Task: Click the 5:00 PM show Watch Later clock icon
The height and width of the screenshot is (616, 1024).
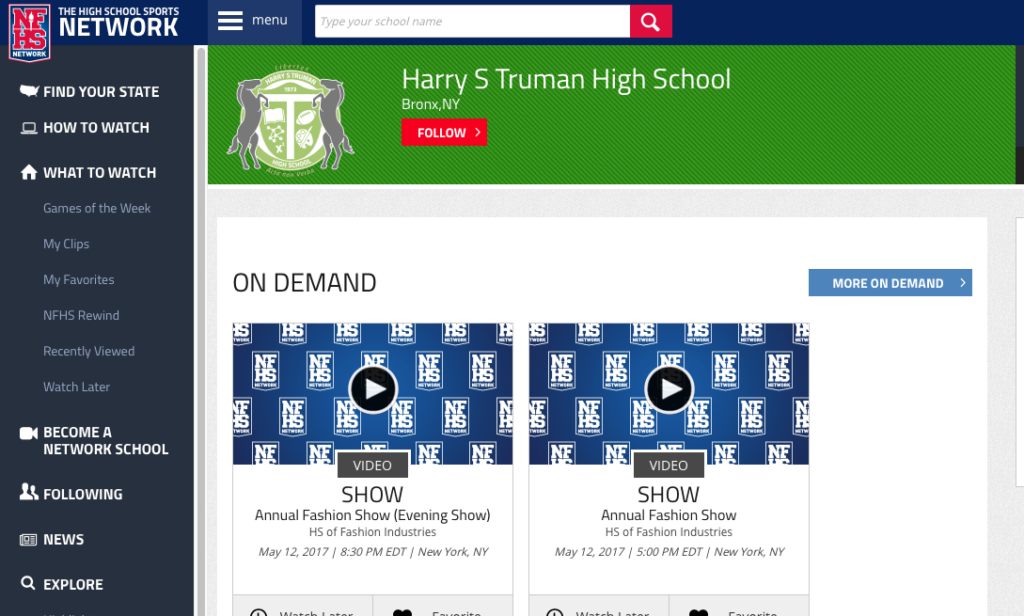Action: 554,613
